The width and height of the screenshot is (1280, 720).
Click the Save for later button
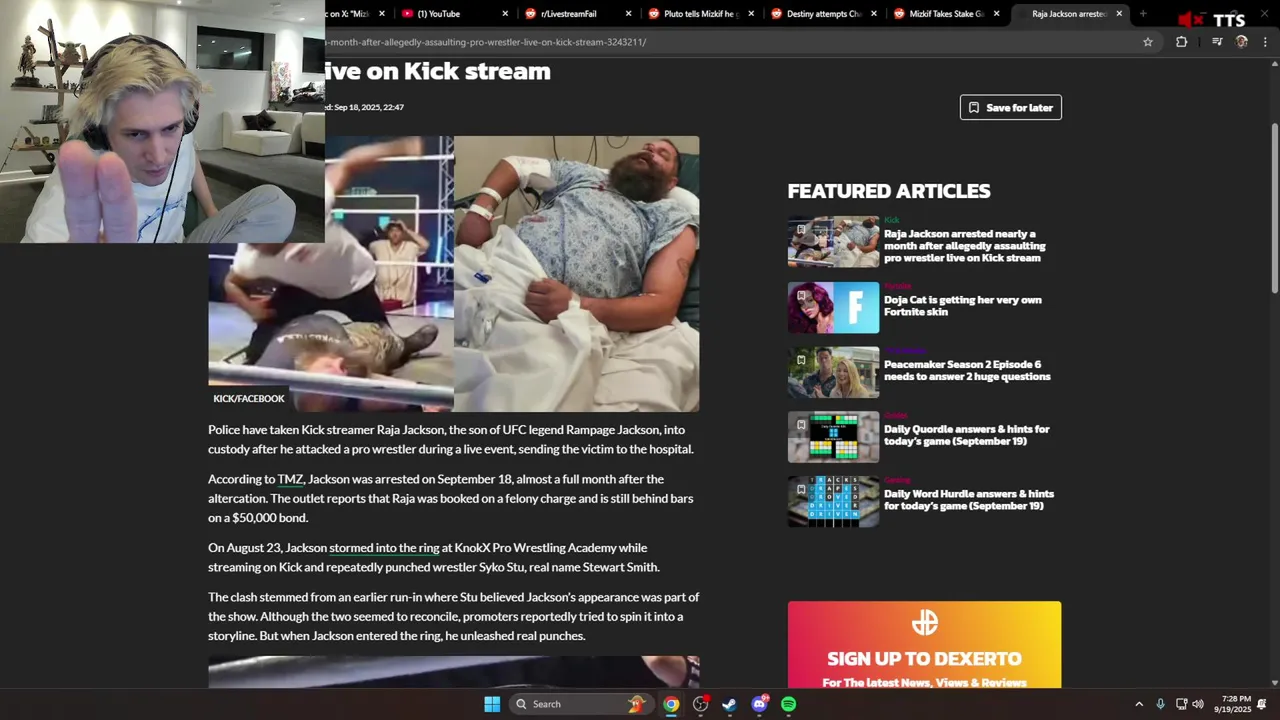click(x=1010, y=107)
